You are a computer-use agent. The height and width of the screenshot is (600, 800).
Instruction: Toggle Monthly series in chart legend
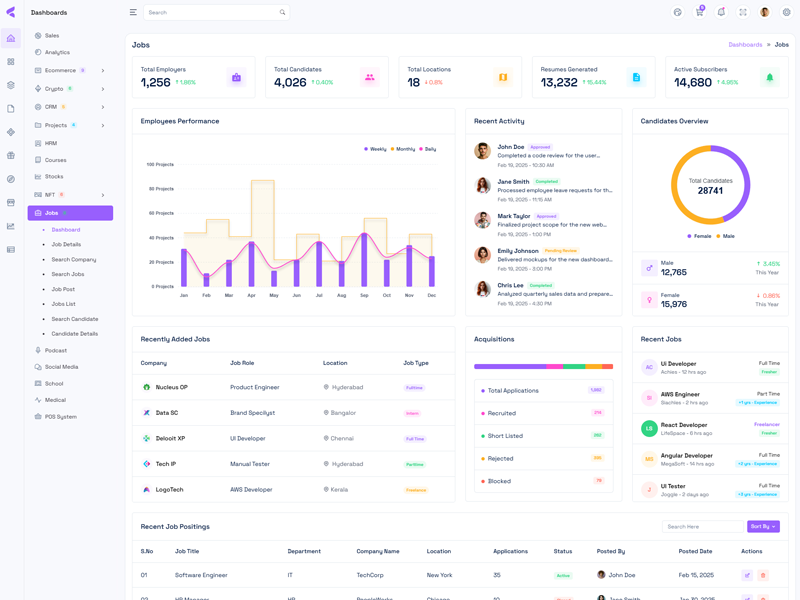(x=402, y=149)
